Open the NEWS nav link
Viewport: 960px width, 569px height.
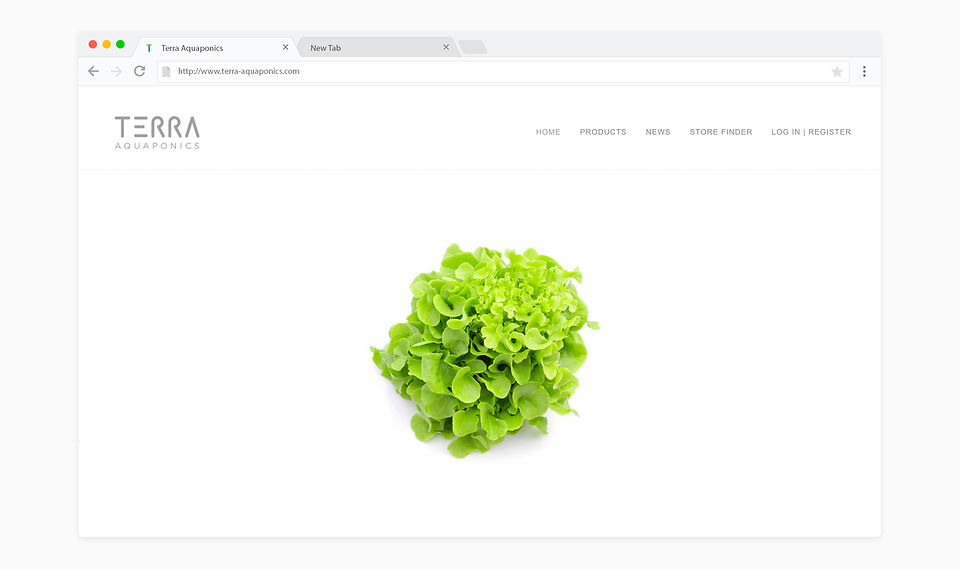658,132
